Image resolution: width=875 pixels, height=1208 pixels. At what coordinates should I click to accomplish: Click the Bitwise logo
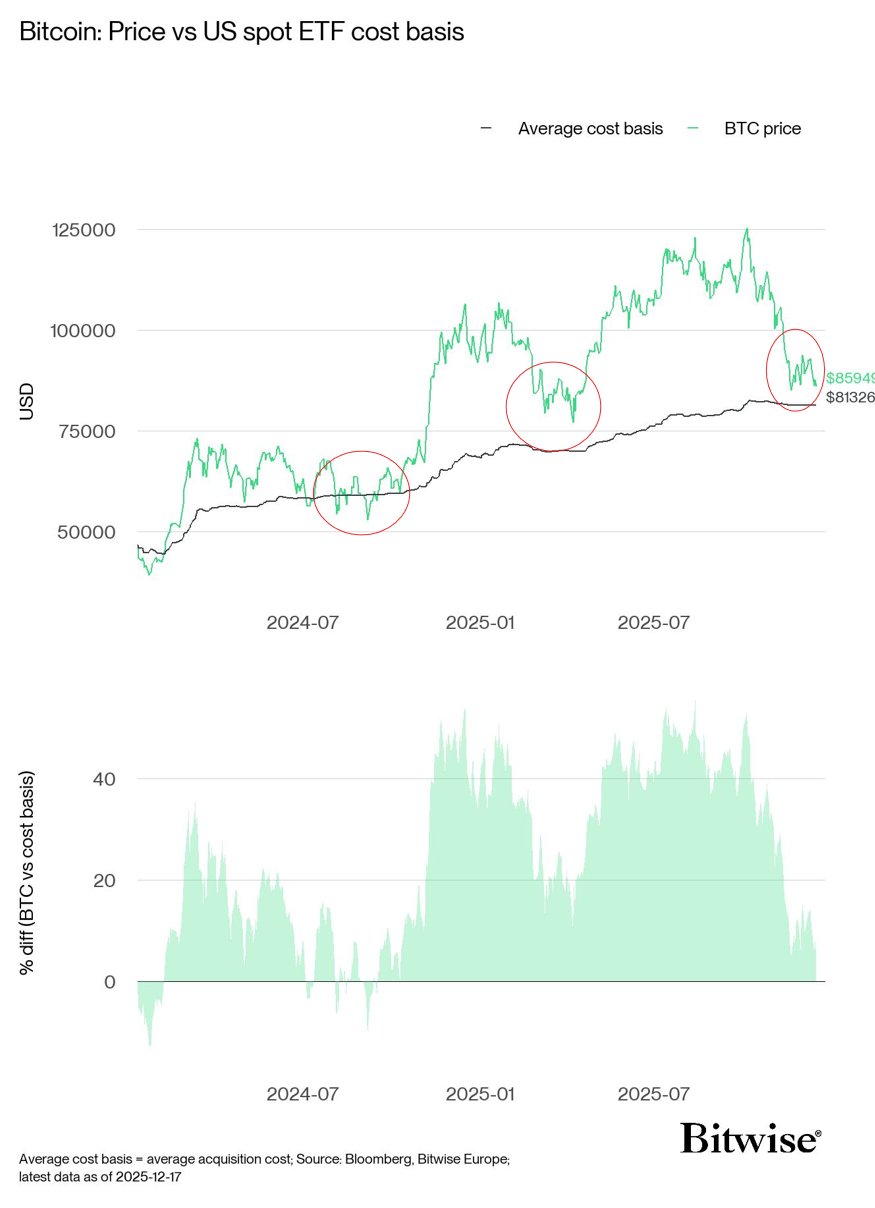tap(751, 1138)
